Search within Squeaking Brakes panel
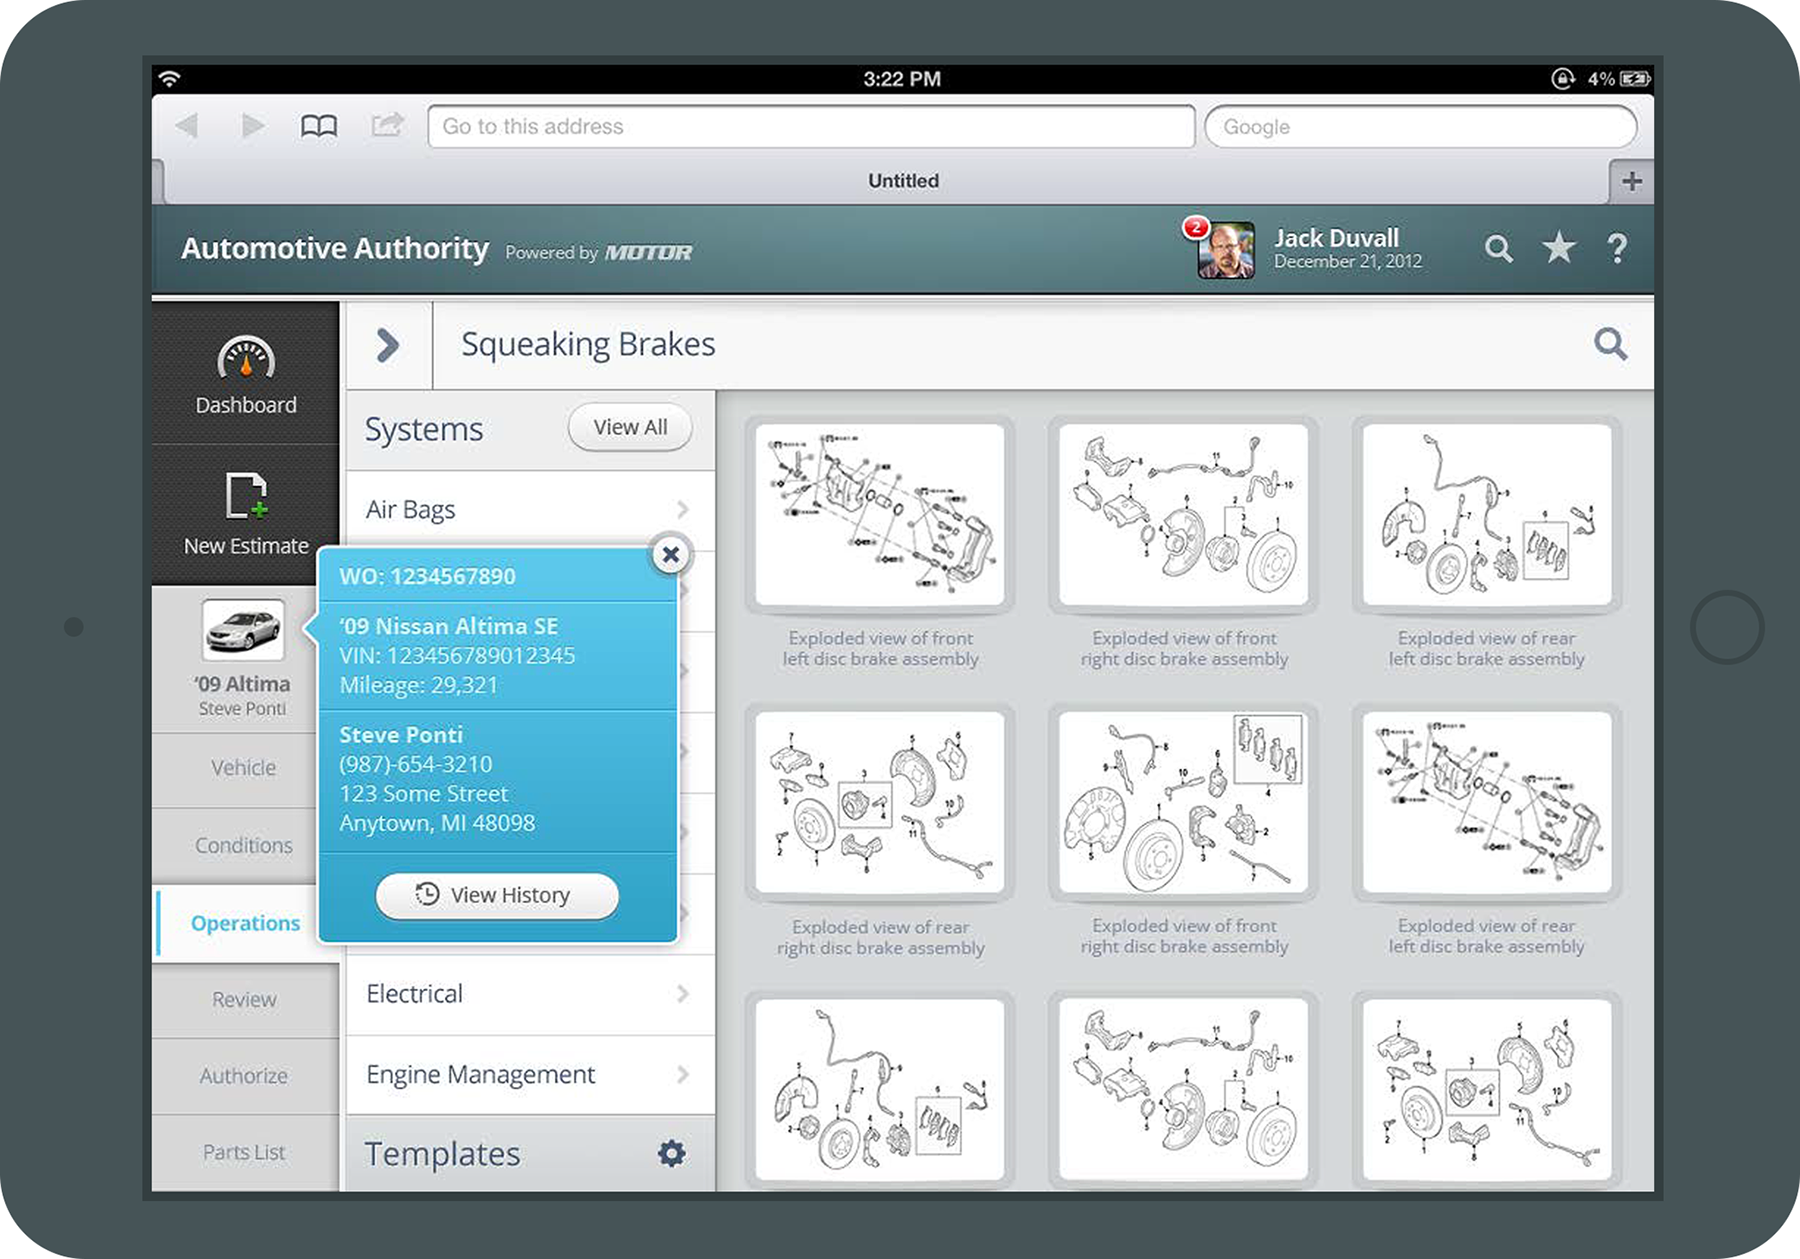This screenshot has height=1259, width=1800. 1609,344
